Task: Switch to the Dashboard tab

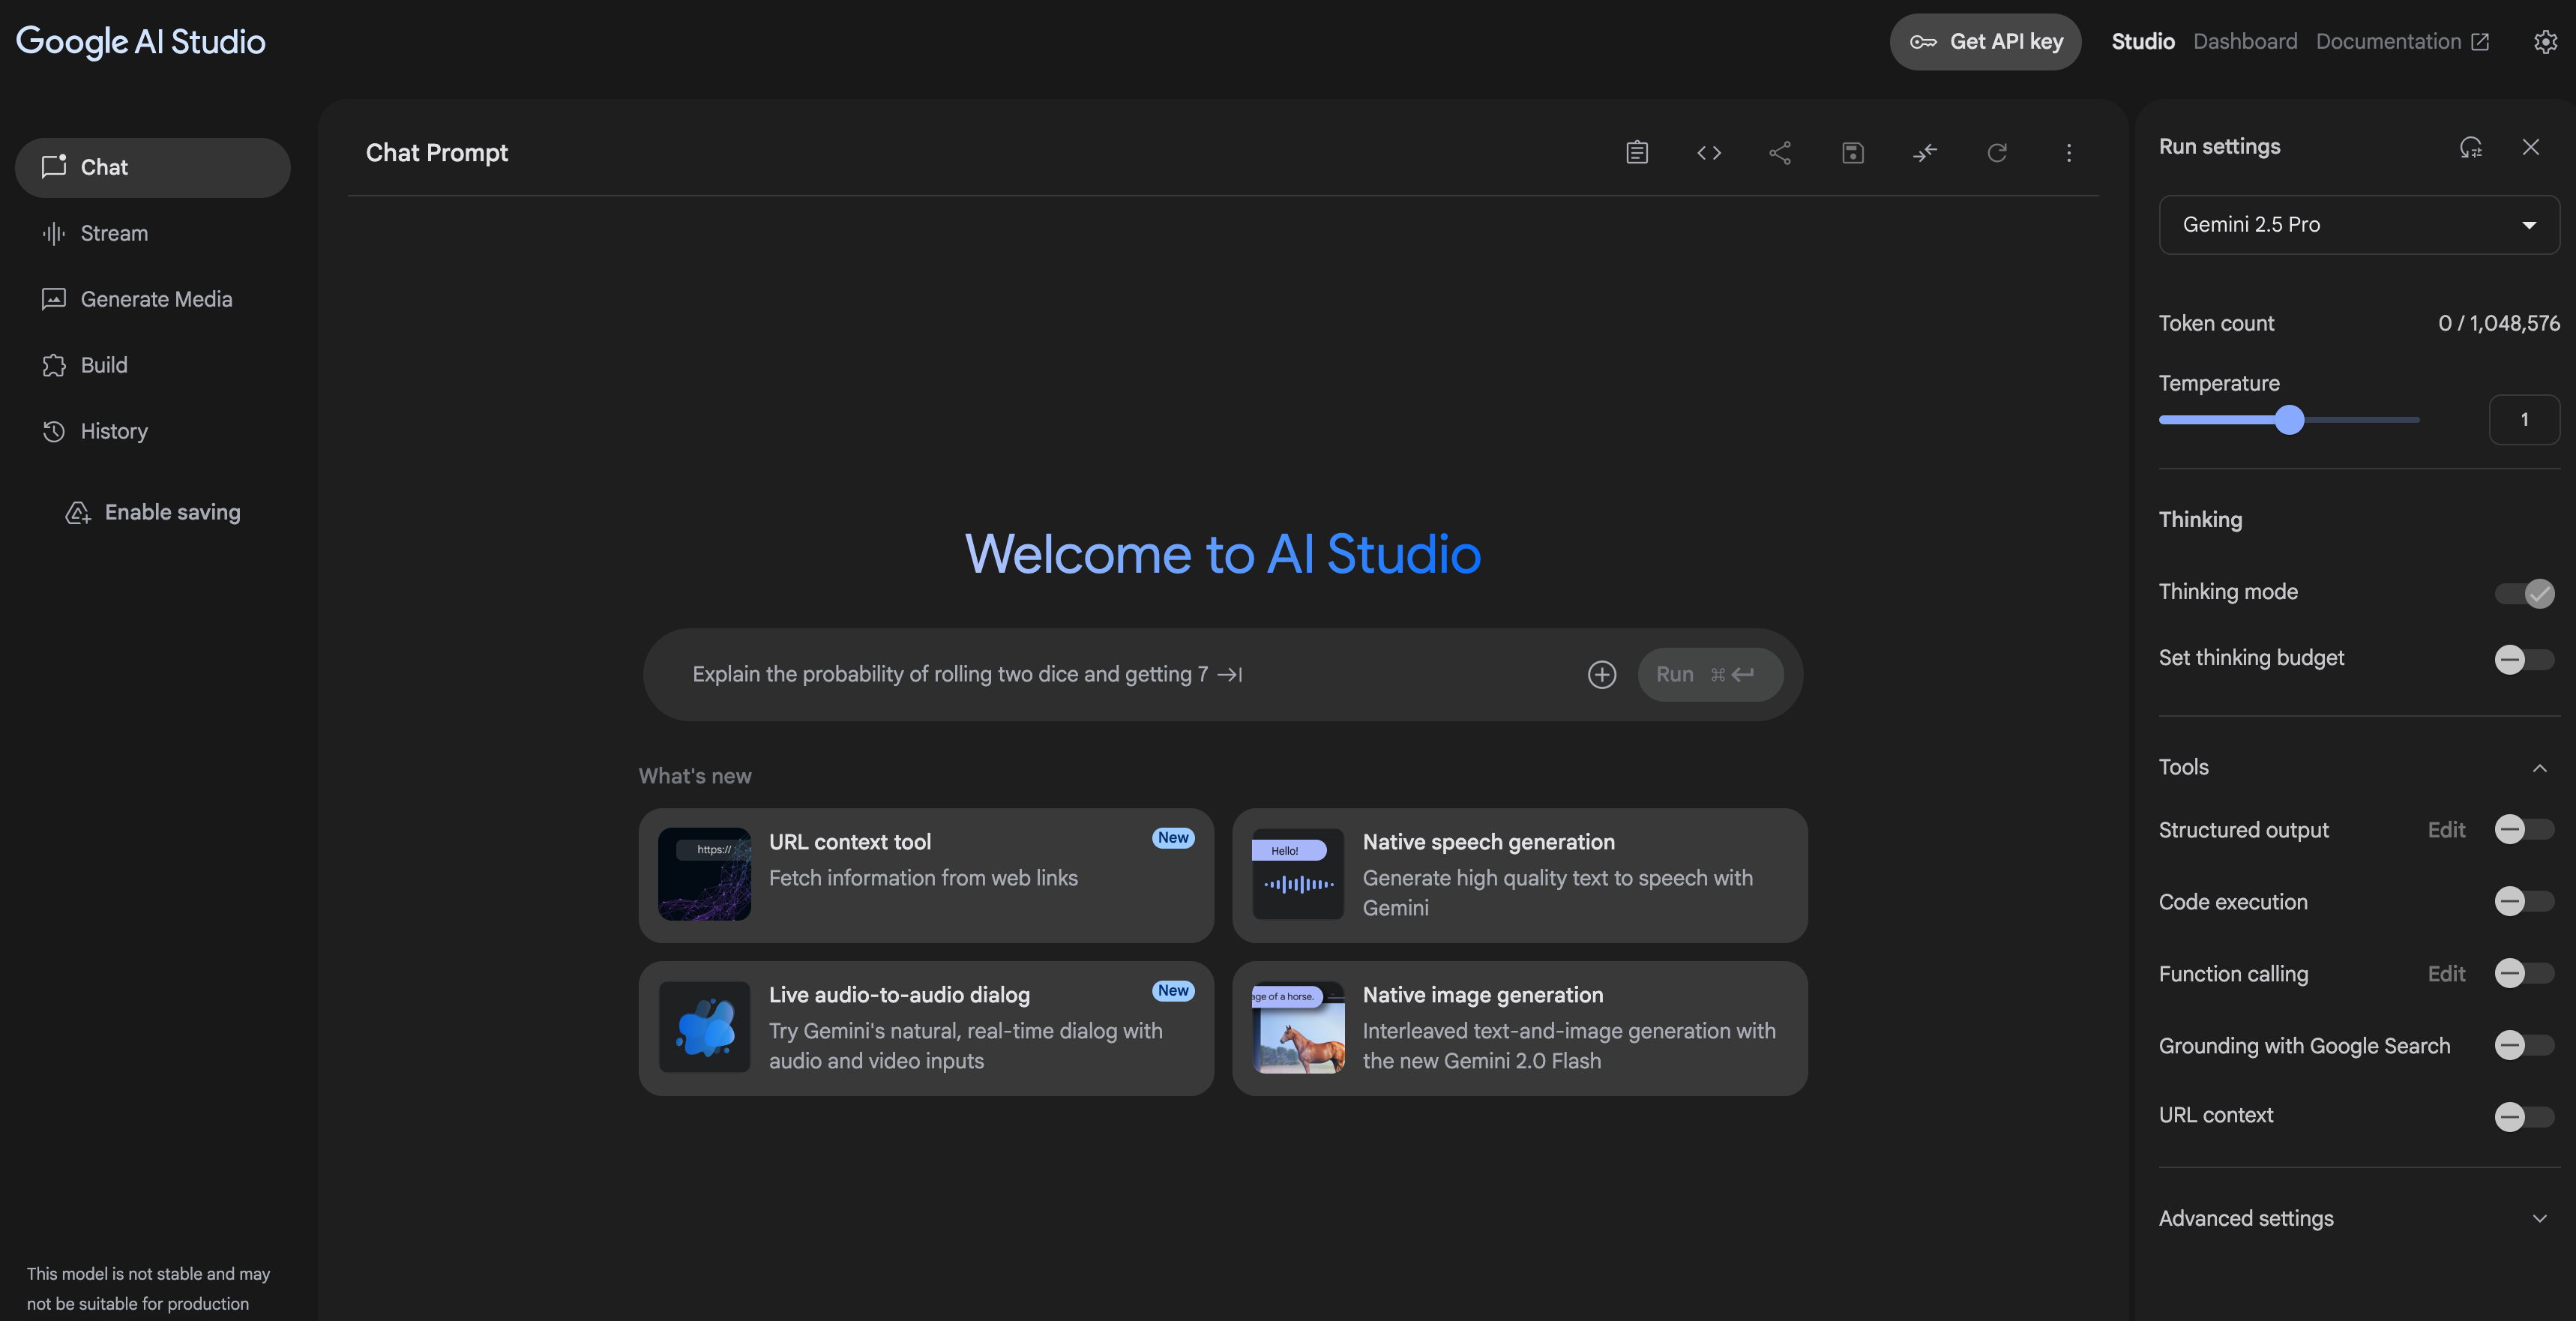Action: tap(2245, 41)
